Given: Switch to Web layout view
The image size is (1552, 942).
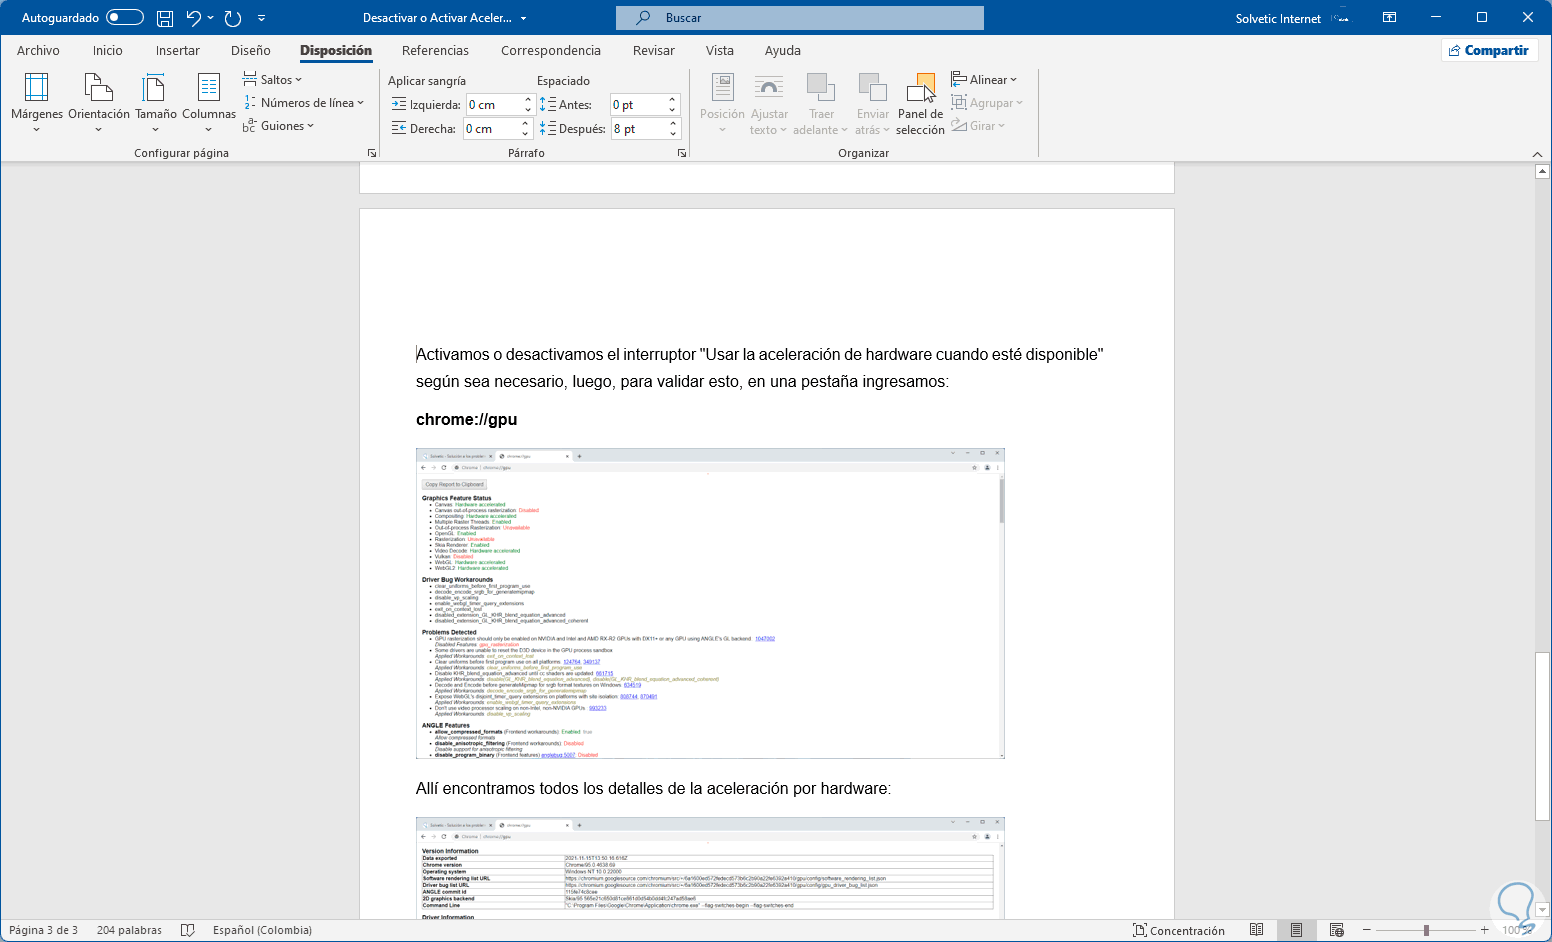Looking at the screenshot, I should tap(1336, 930).
